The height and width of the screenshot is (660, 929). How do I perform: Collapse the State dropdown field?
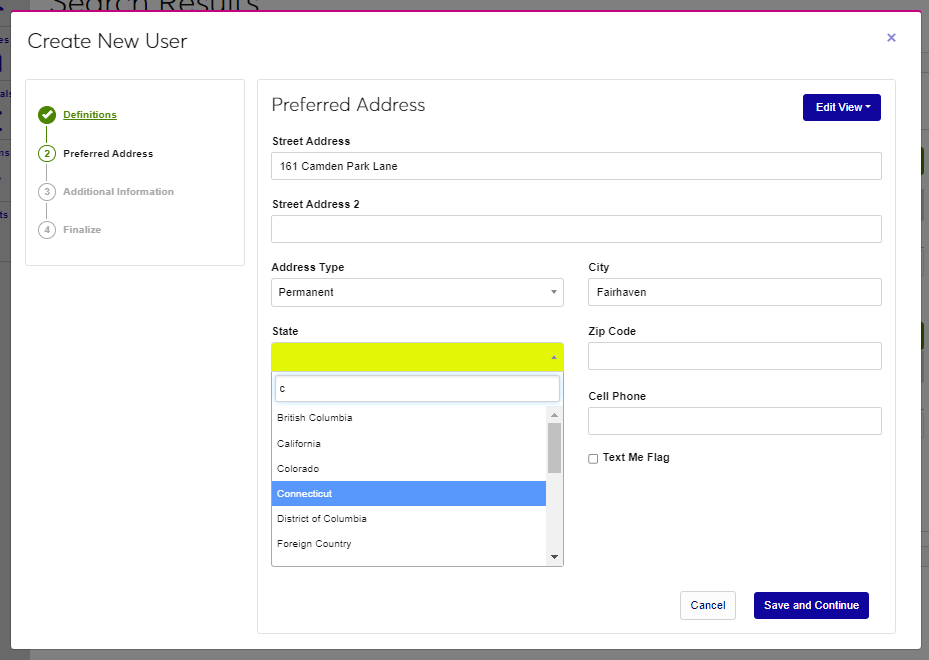coord(417,356)
